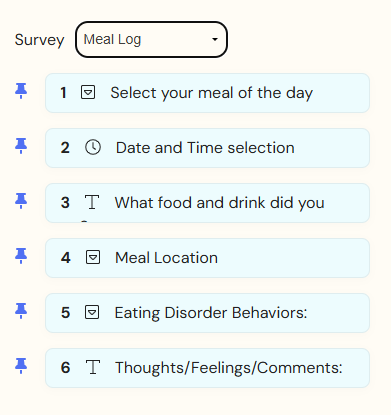Click dropdown-type icon in question 1
Viewport: 391px width, 415px height.
(88, 92)
